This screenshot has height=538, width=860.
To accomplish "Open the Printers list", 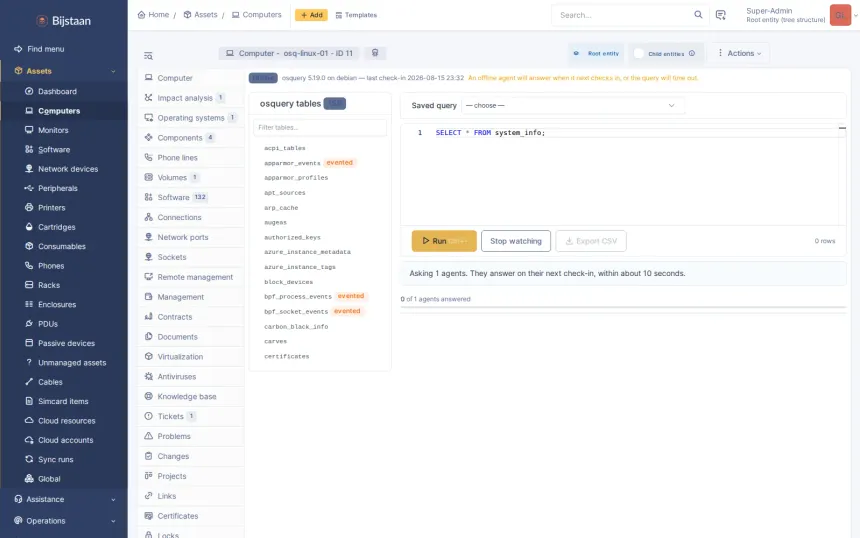I will pos(52,207).
